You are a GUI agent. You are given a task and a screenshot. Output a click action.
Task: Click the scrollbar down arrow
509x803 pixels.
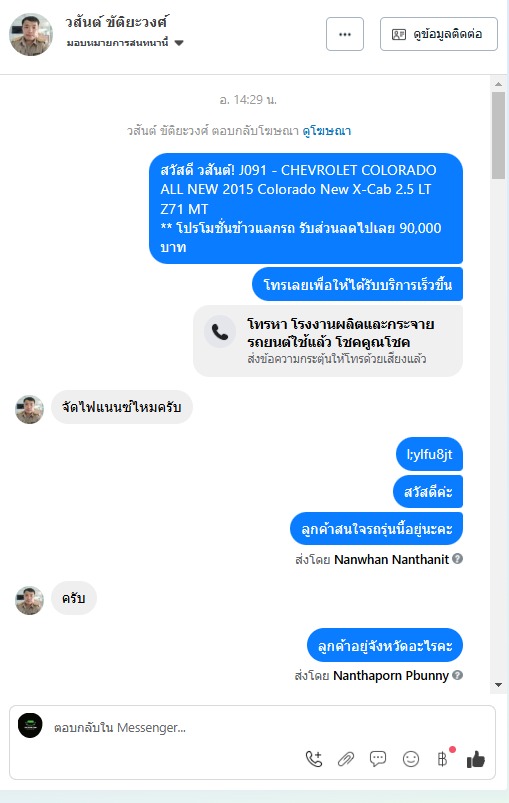tap(498, 685)
